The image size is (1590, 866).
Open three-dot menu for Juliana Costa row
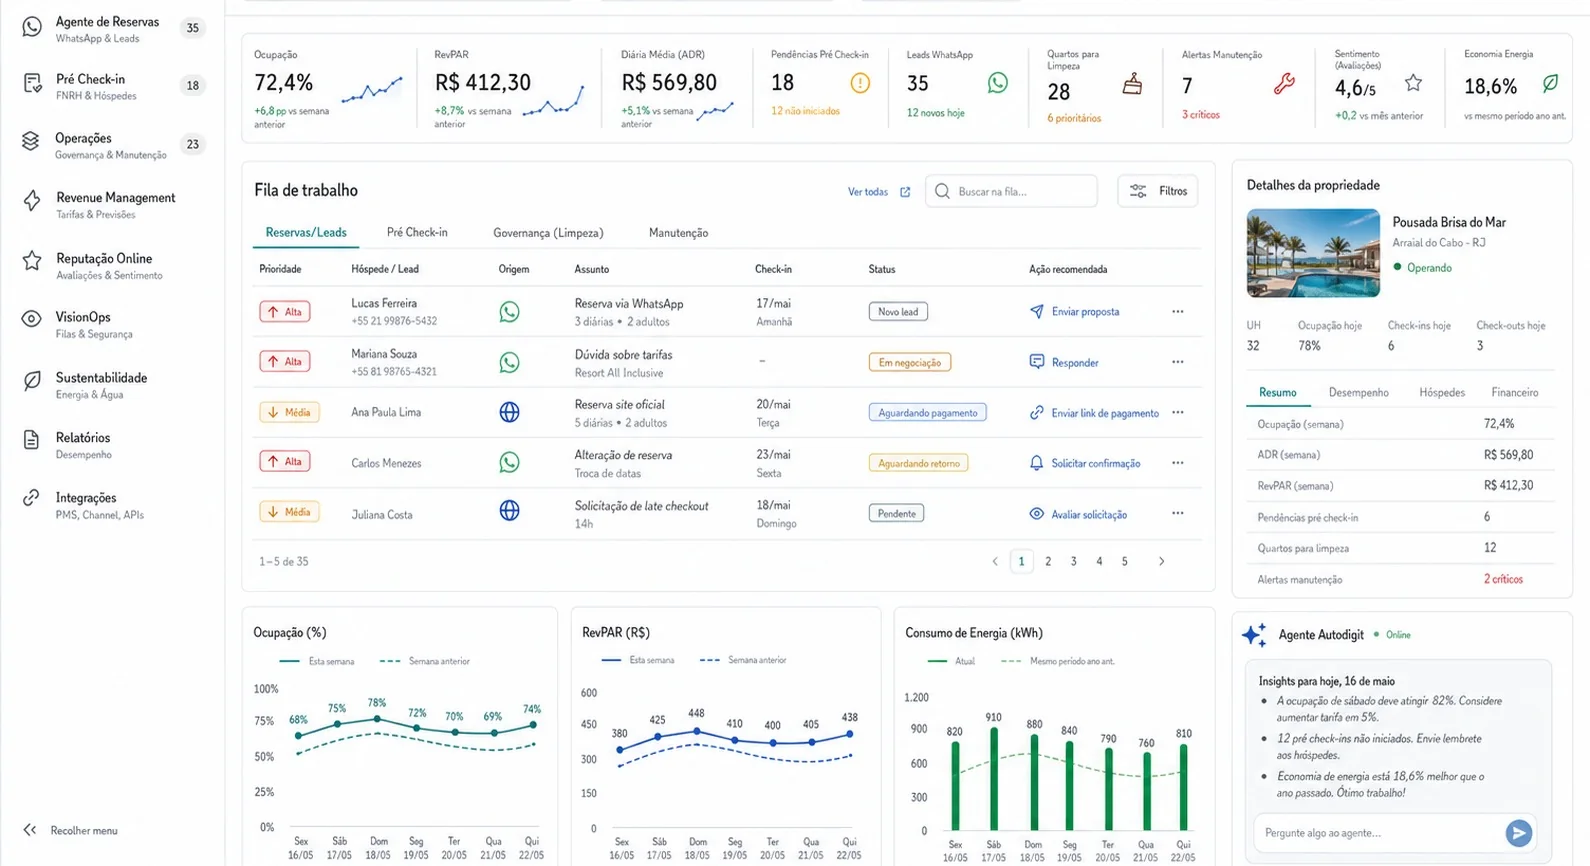click(x=1178, y=513)
